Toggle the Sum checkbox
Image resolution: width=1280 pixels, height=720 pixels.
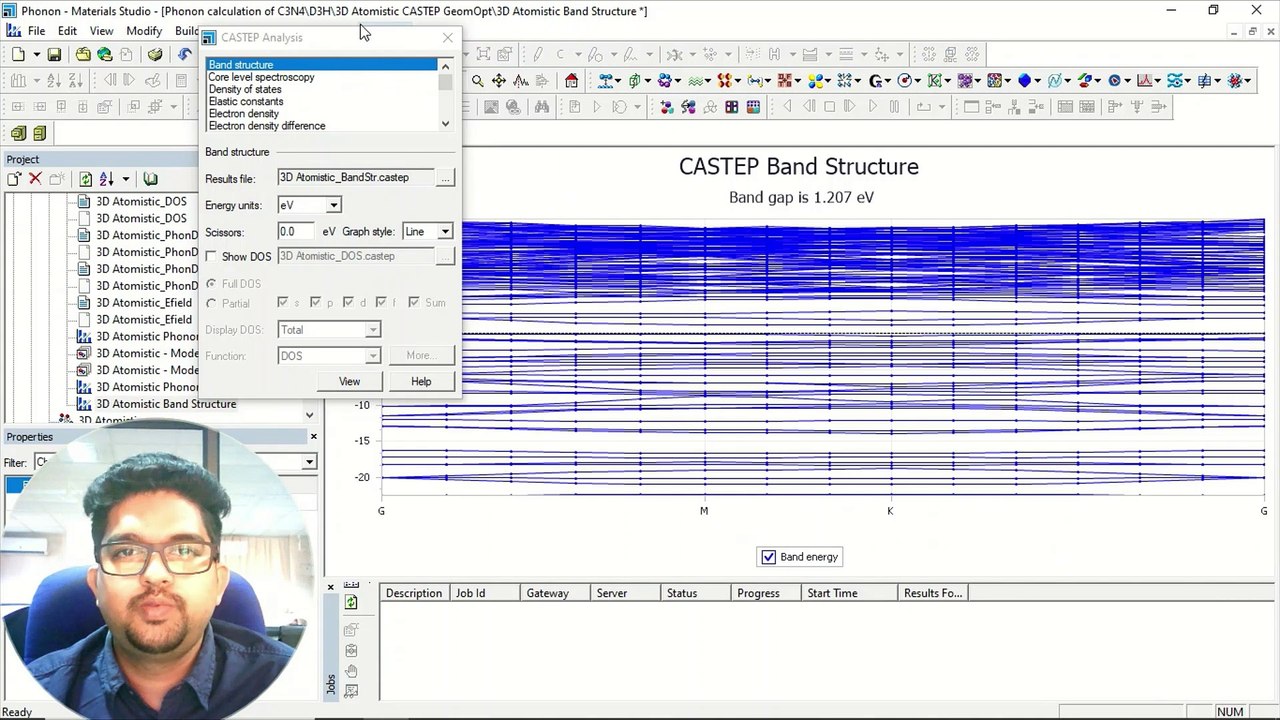[413, 302]
